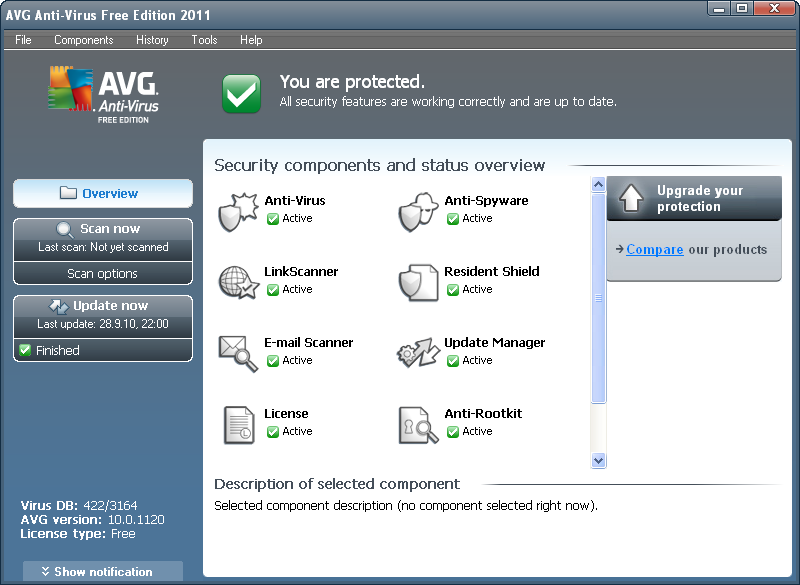Click Update Manager Active status check

453,361
